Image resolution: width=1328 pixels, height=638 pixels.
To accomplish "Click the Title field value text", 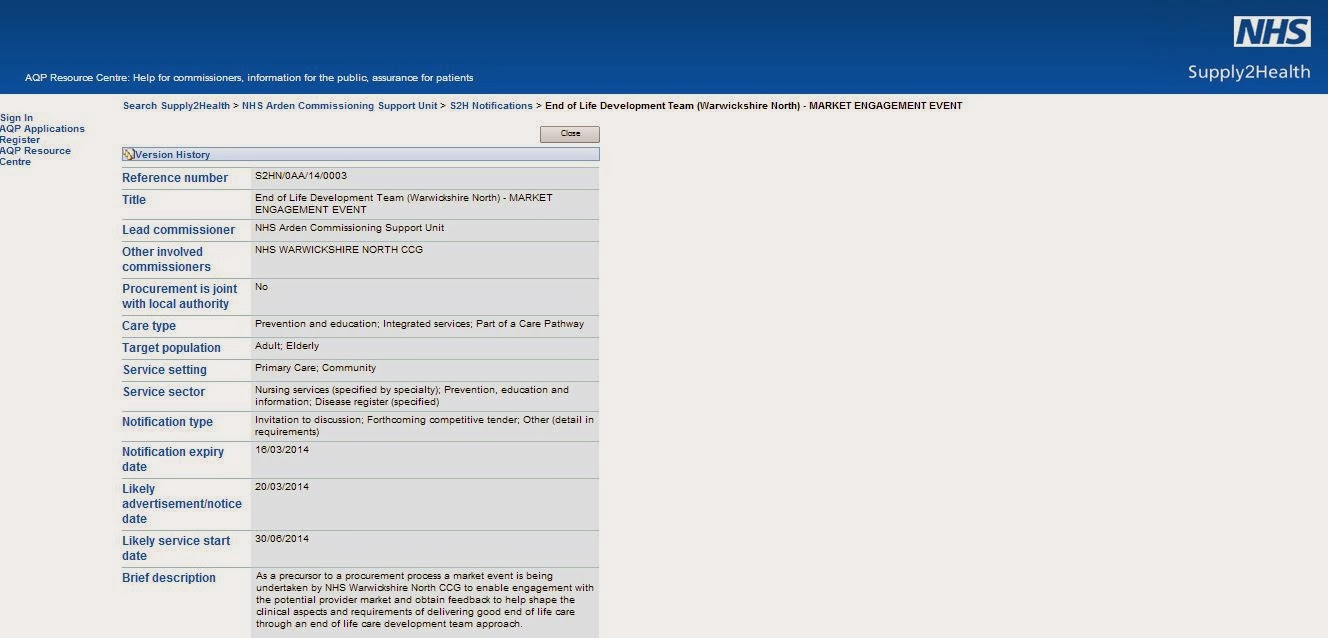I will [404, 204].
